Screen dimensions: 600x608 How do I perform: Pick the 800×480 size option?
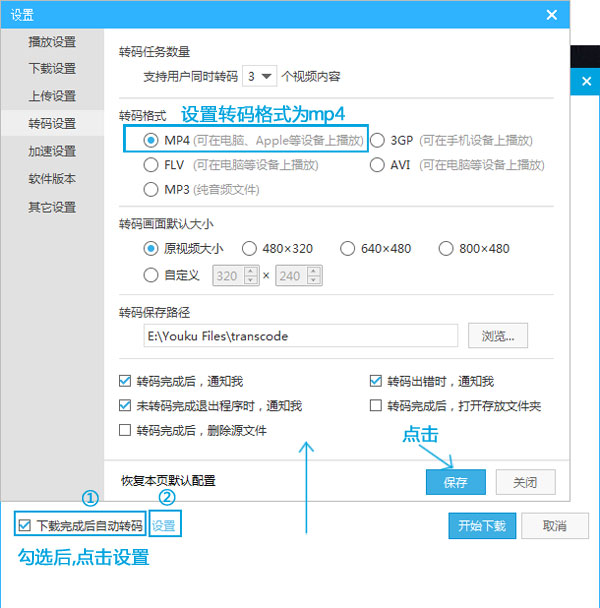click(x=446, y=249)
